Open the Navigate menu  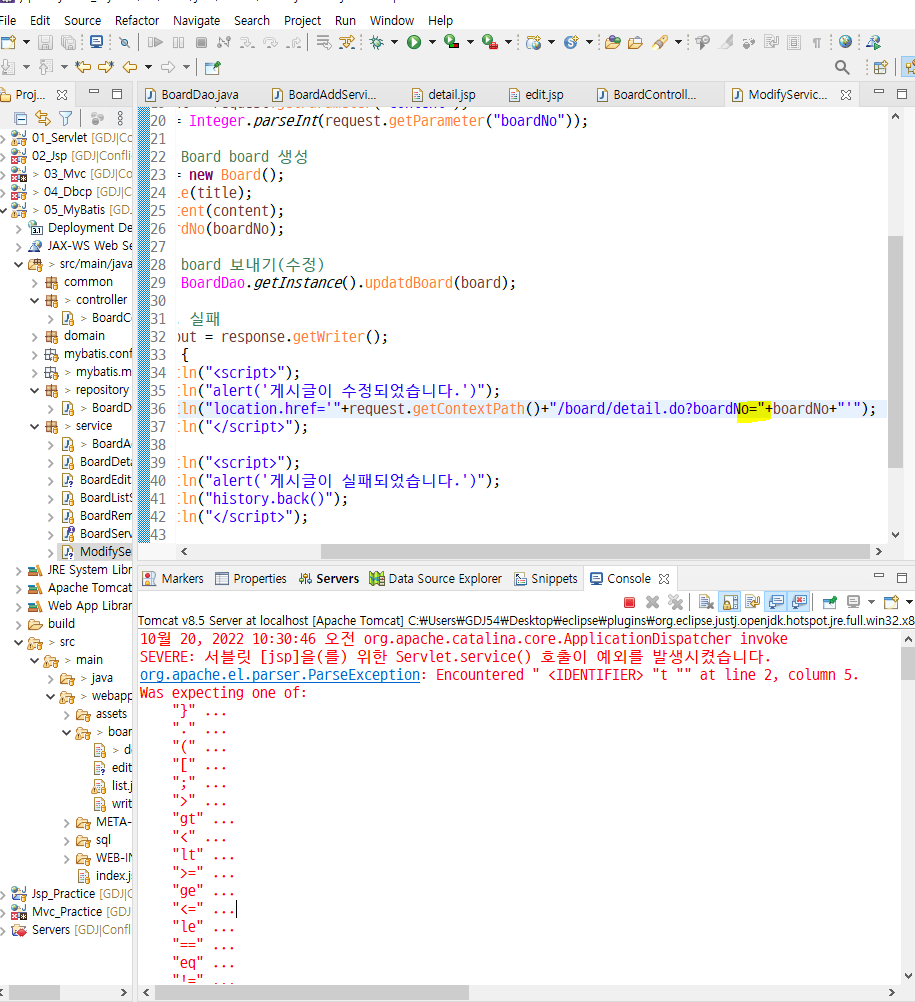click(x=196, y=20)
